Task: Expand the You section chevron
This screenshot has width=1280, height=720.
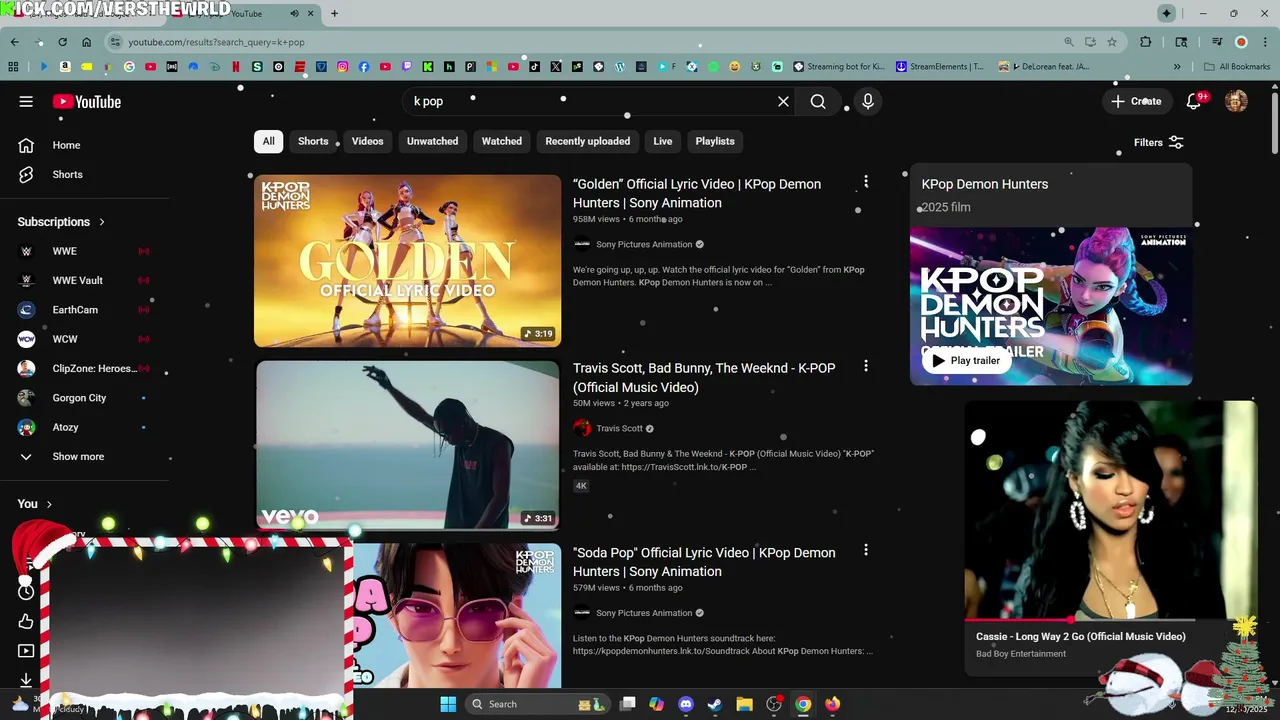Action: click(x=49, y=504)
